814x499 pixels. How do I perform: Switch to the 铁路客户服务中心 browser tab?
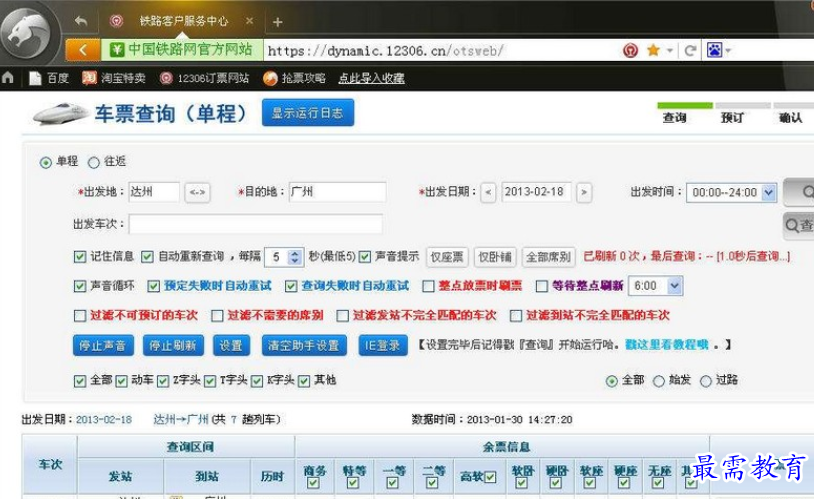(180, 21)
